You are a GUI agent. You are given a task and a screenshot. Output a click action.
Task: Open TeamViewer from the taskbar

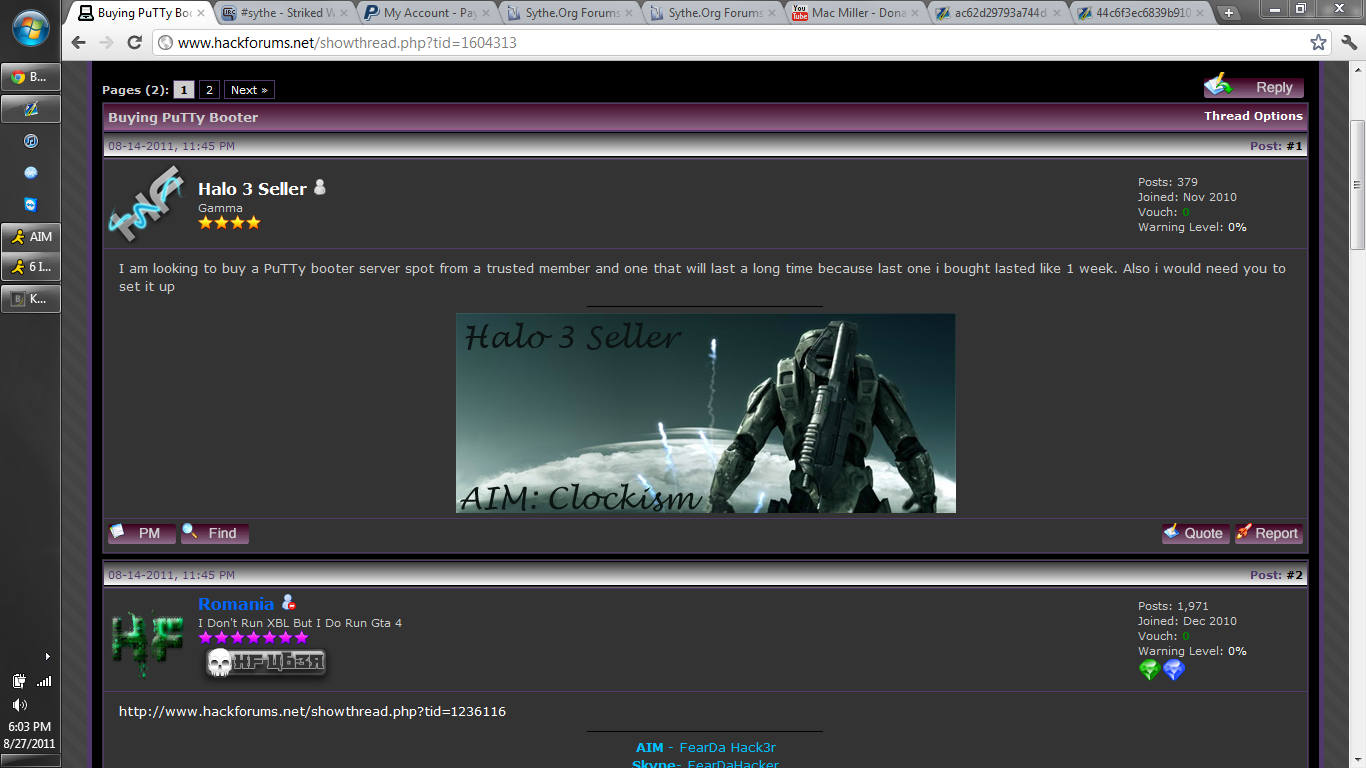[31, 205]
